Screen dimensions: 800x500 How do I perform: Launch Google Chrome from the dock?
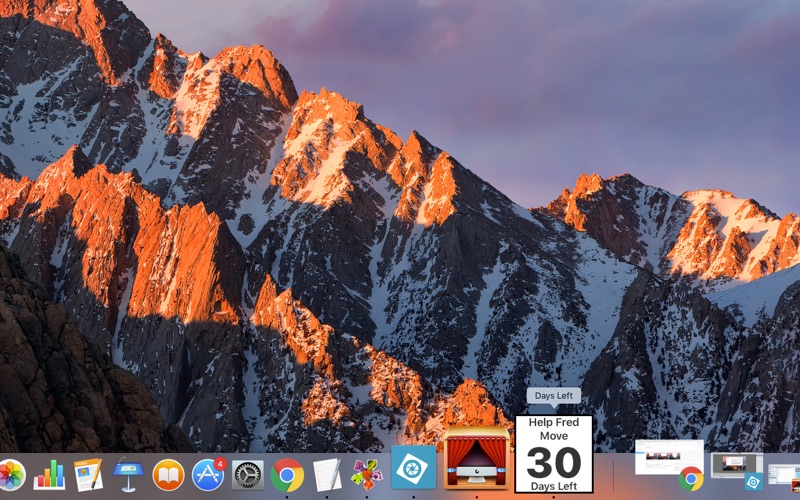(x=287, y=475)
